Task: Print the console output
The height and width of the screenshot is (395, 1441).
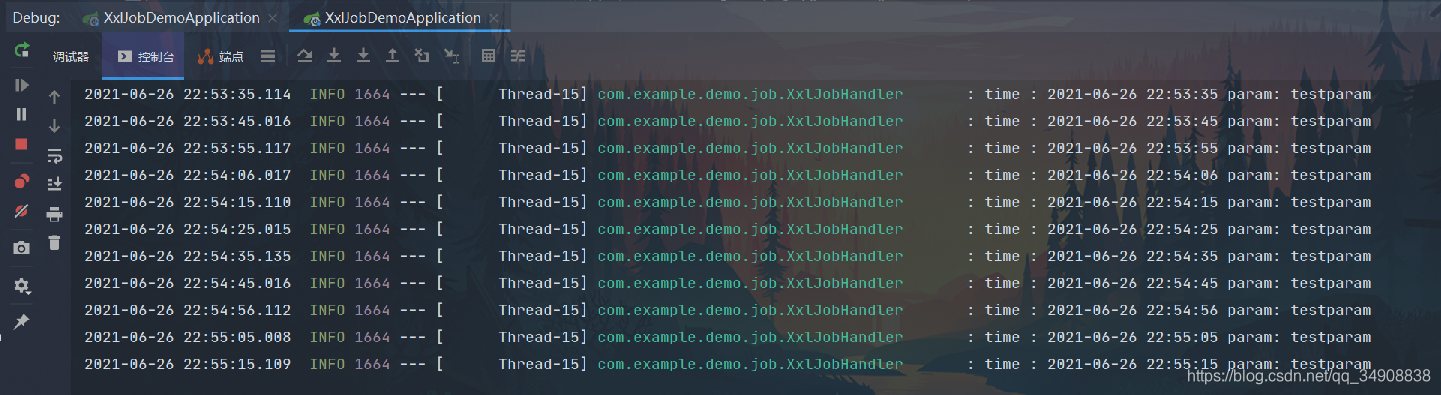Action: pyautogui.click(x=55, y=214)
